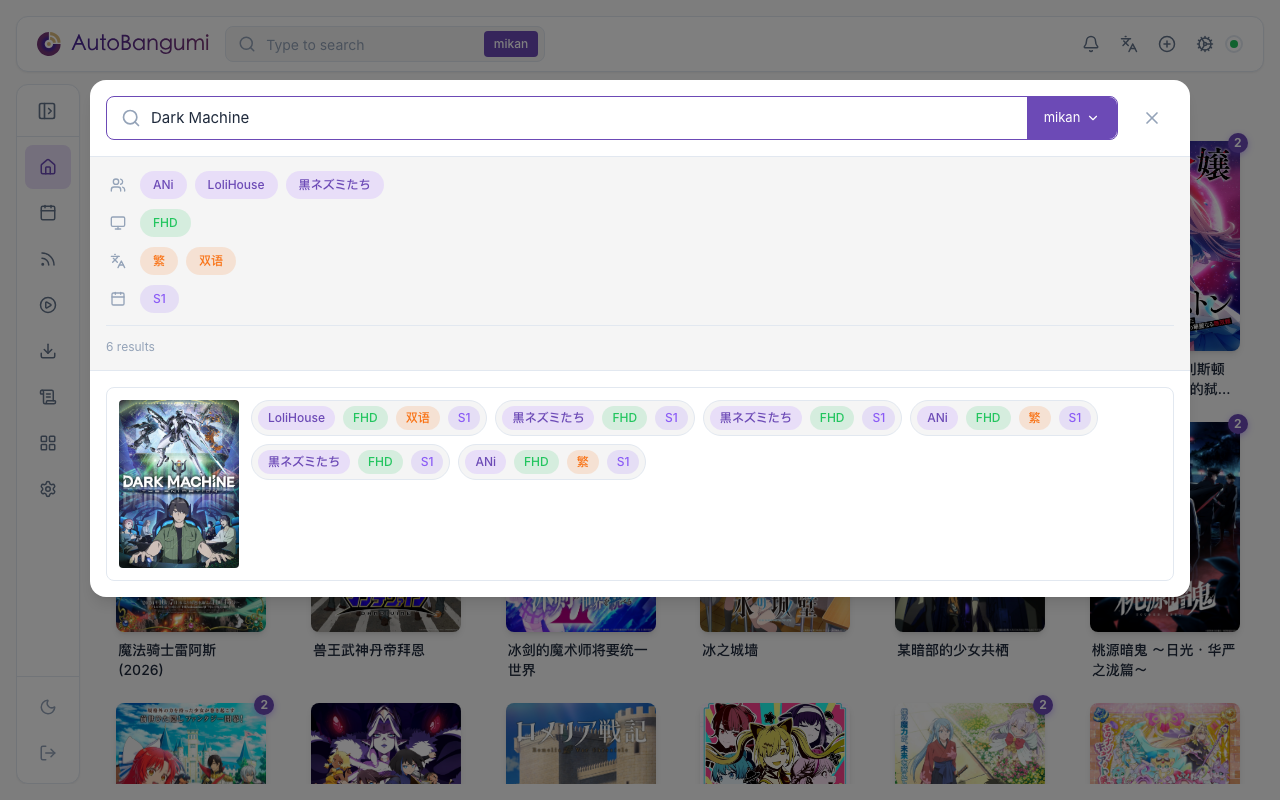Close the search dialog

(1152, 118)
